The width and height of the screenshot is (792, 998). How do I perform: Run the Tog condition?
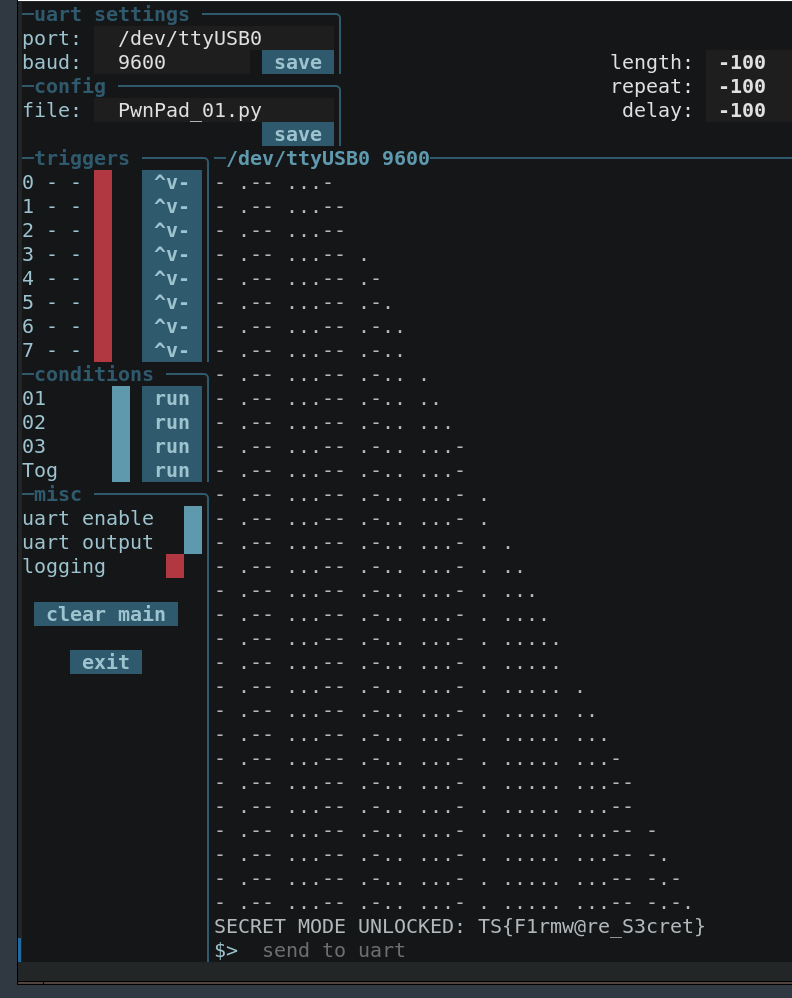pos(171,470)
